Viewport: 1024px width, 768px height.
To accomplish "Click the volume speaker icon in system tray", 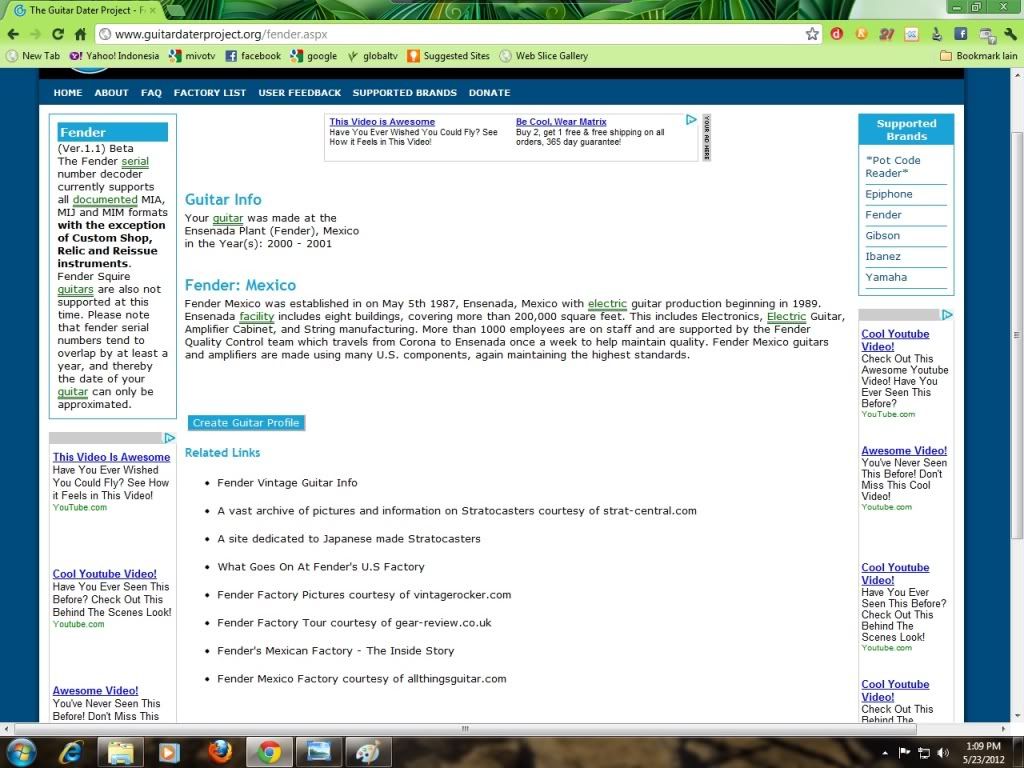I will coord(942,753).
